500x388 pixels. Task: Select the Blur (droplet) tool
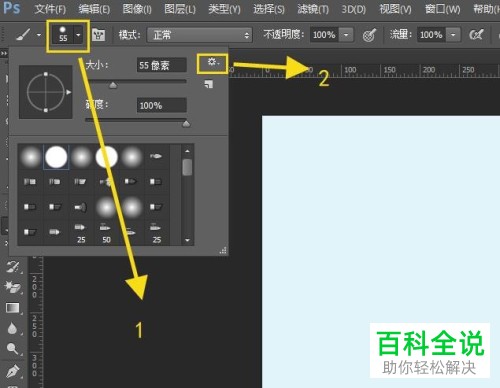(x=13, y=328)
